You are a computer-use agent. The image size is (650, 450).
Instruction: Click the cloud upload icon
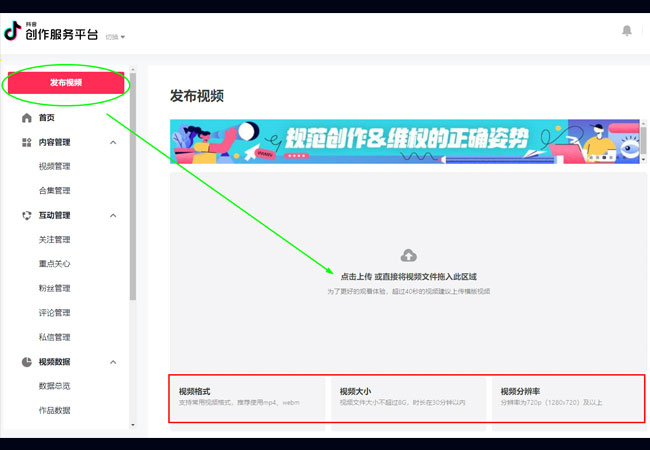pos(408,256)
